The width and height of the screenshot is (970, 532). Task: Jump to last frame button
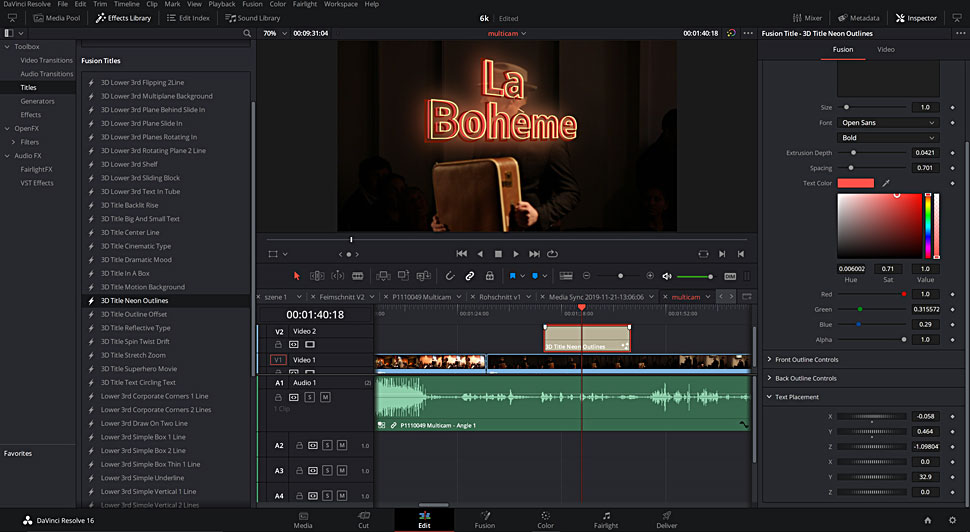(x=534, y=254)
